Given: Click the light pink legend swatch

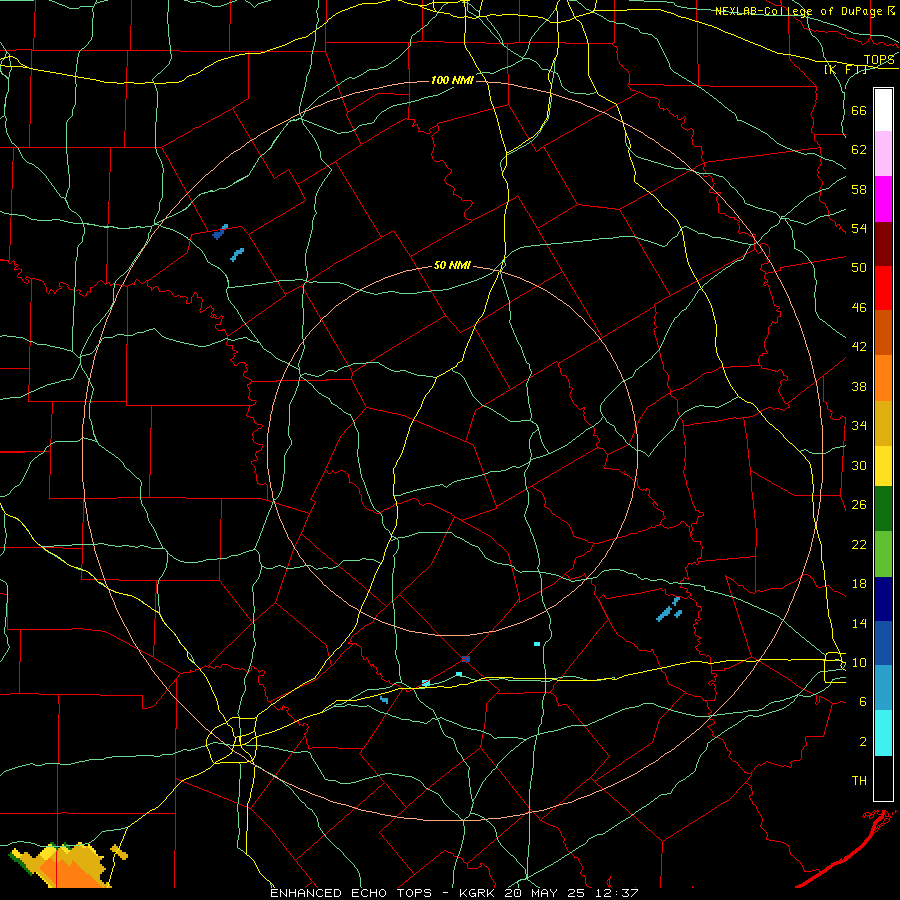Looking at the screenshot, I should pos(883,154).
